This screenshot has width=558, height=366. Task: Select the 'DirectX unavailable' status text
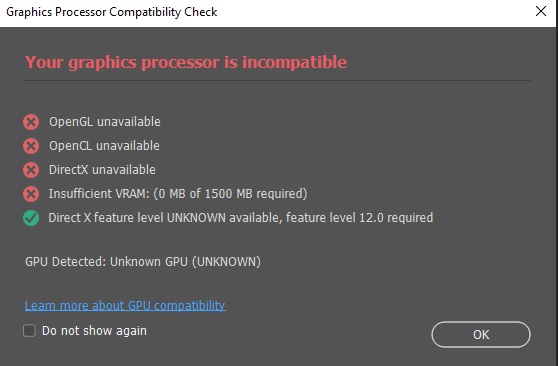tap(102, 169)
